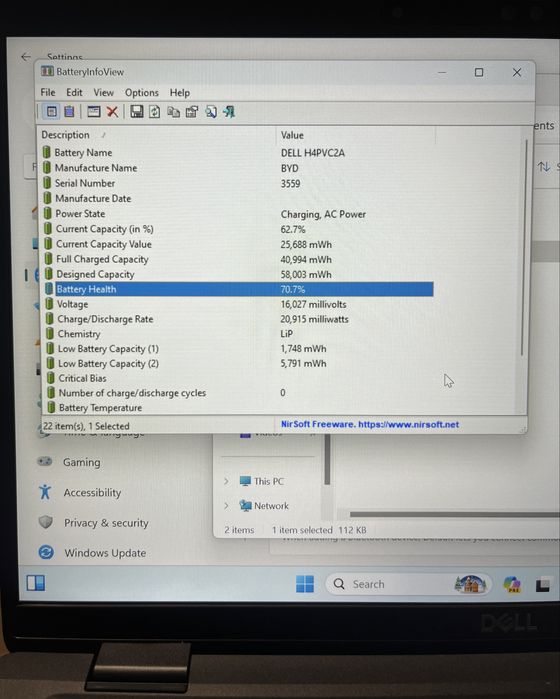Click the red X clear toolbar icon
This screenshot has height=699, width=560.
112,111
